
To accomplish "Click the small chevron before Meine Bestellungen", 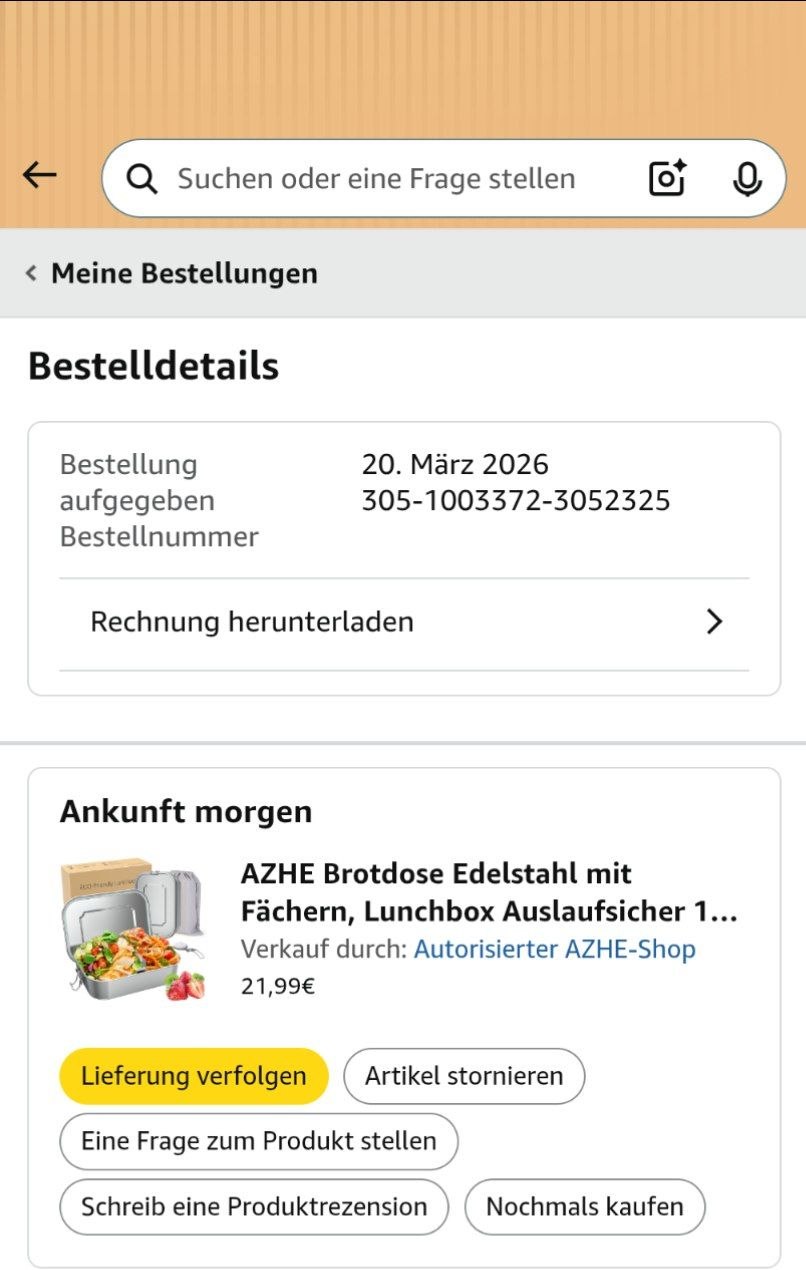I will pyautogui.click(x=32, y=273).
